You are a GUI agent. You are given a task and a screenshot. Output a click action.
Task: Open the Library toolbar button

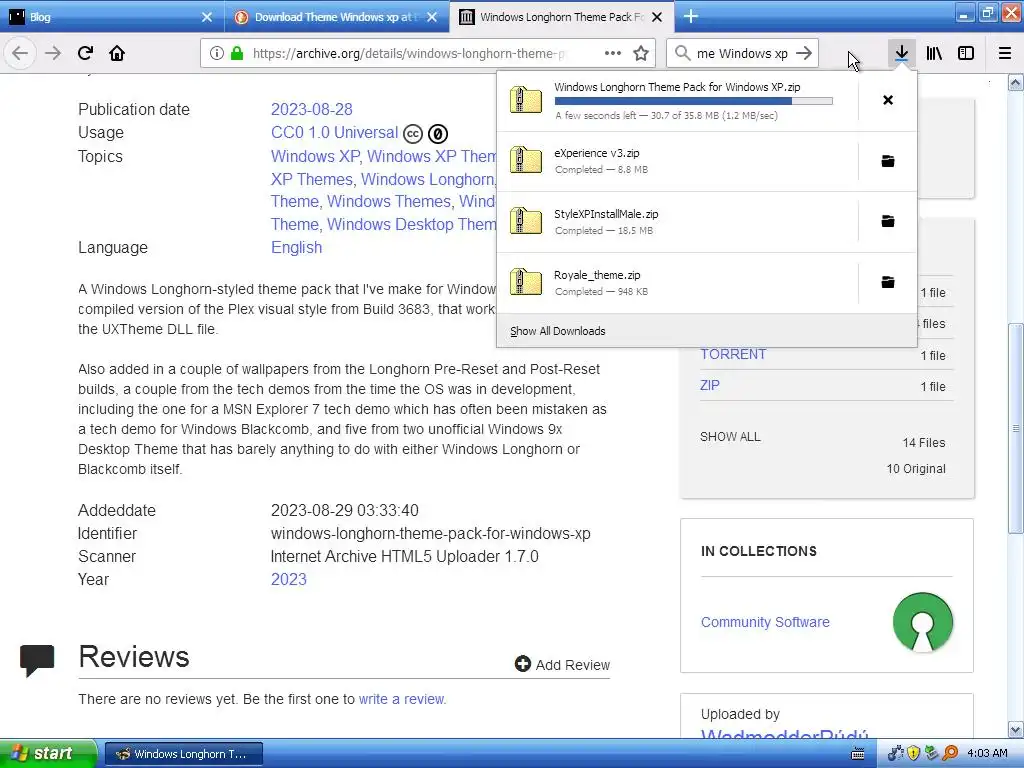coord(934,53)
